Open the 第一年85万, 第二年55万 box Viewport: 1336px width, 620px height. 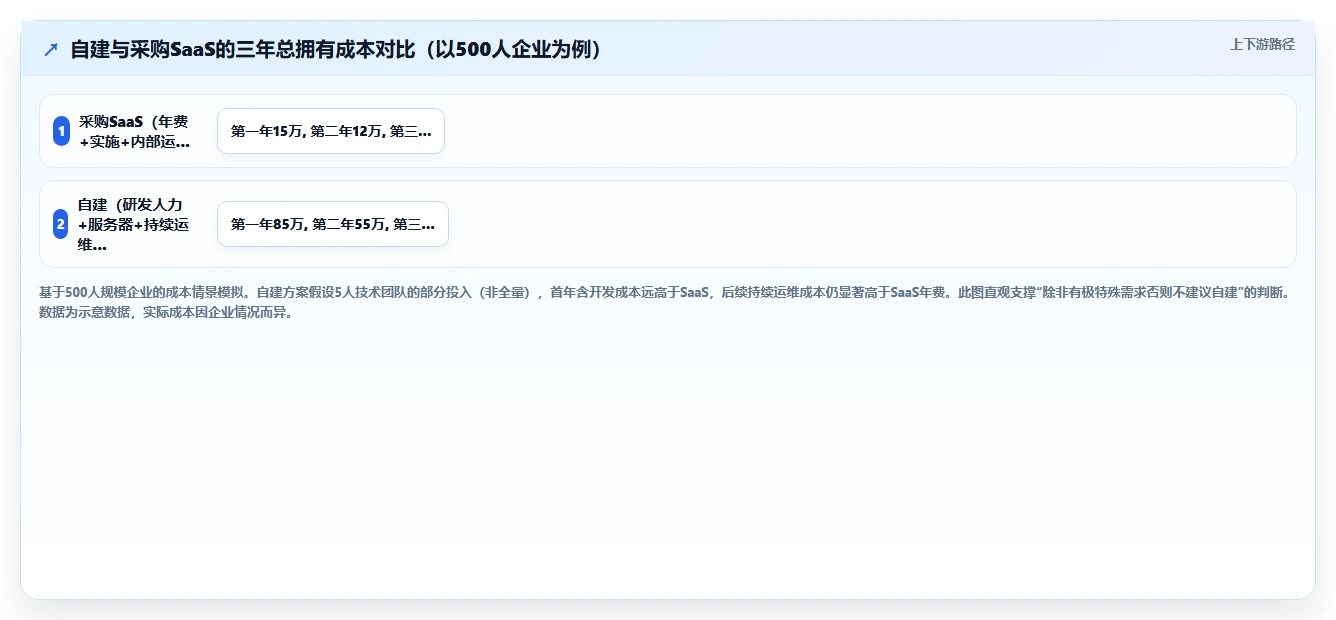pos(333,224)
